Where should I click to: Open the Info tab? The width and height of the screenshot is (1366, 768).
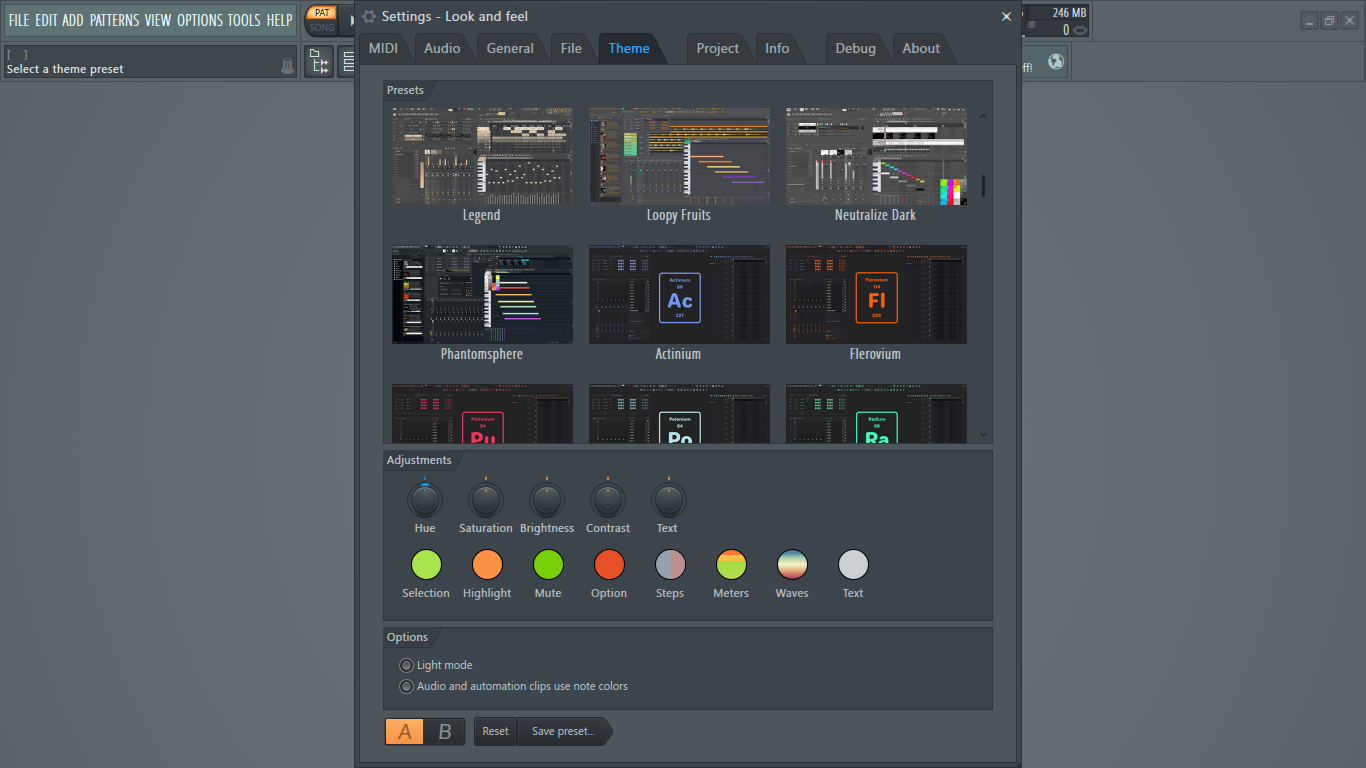[777, 48]
